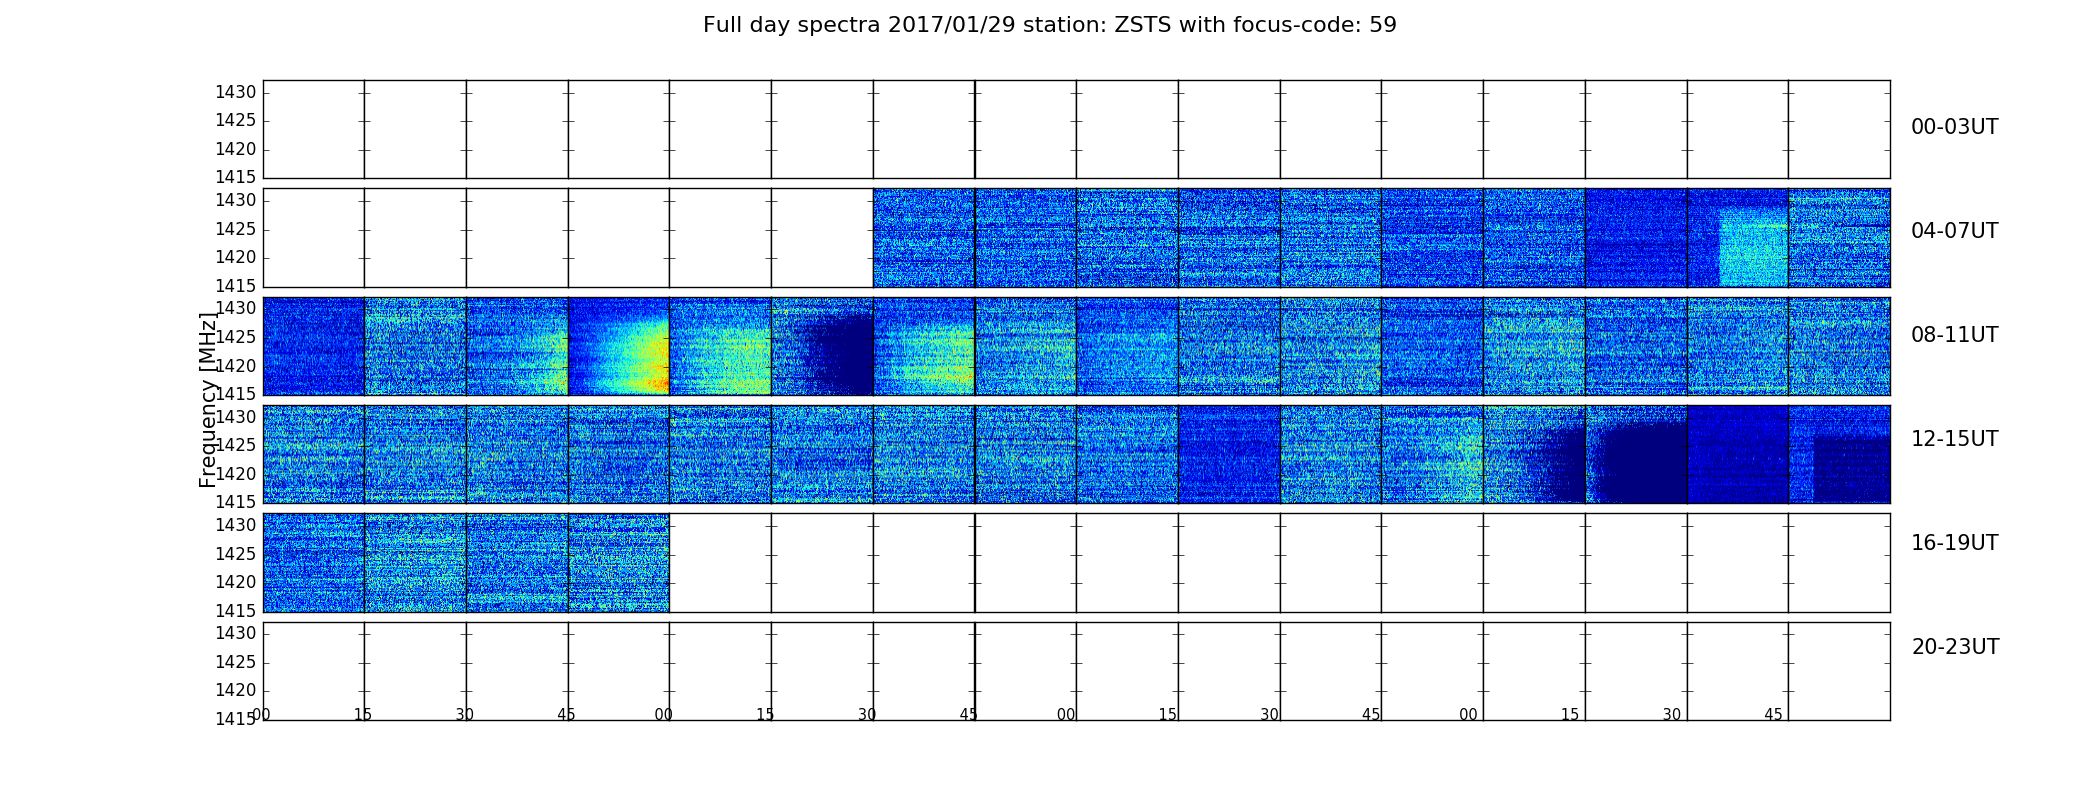Click the spectrogram data in the 16-19UT row

466,563
